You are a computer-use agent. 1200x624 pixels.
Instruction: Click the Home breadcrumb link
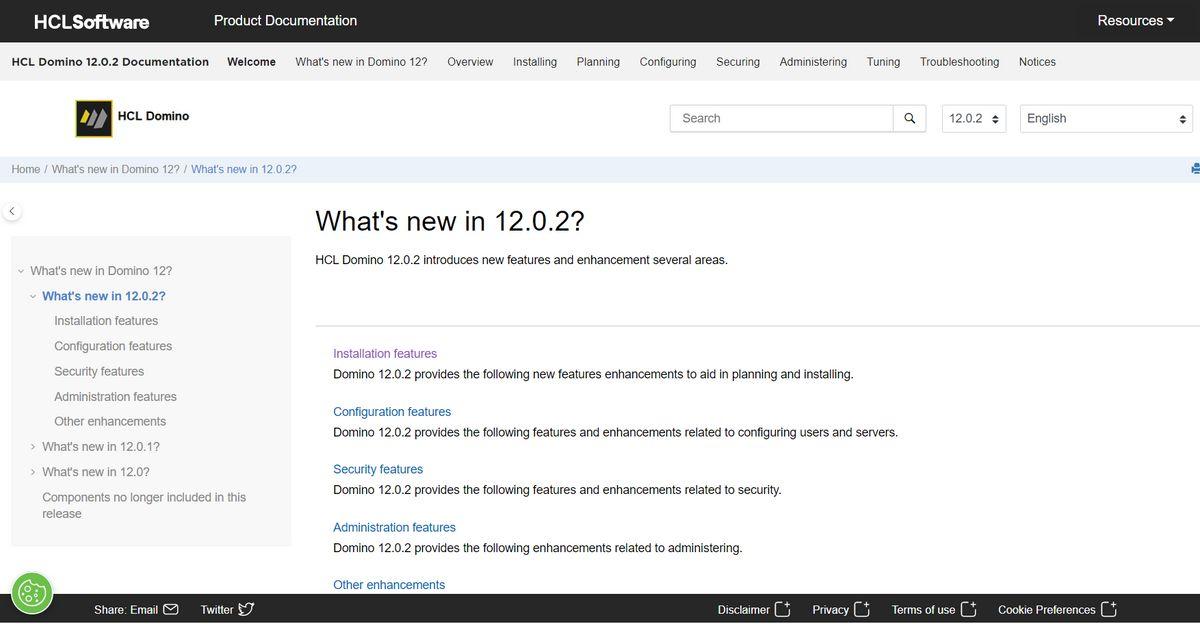pyautogui.click(x=26, y=169)
